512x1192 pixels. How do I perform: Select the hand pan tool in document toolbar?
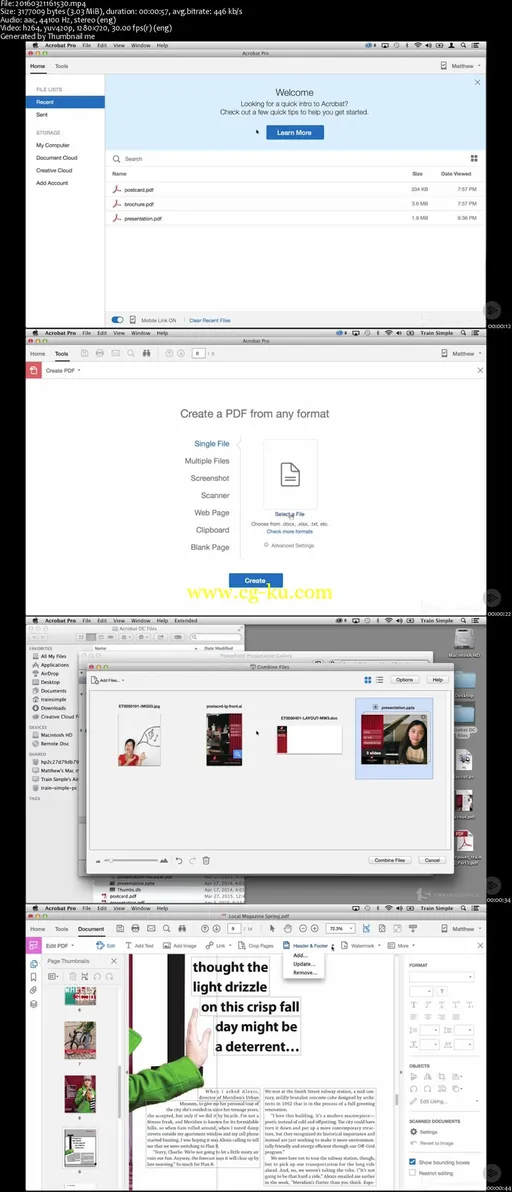tap(287, 928)
